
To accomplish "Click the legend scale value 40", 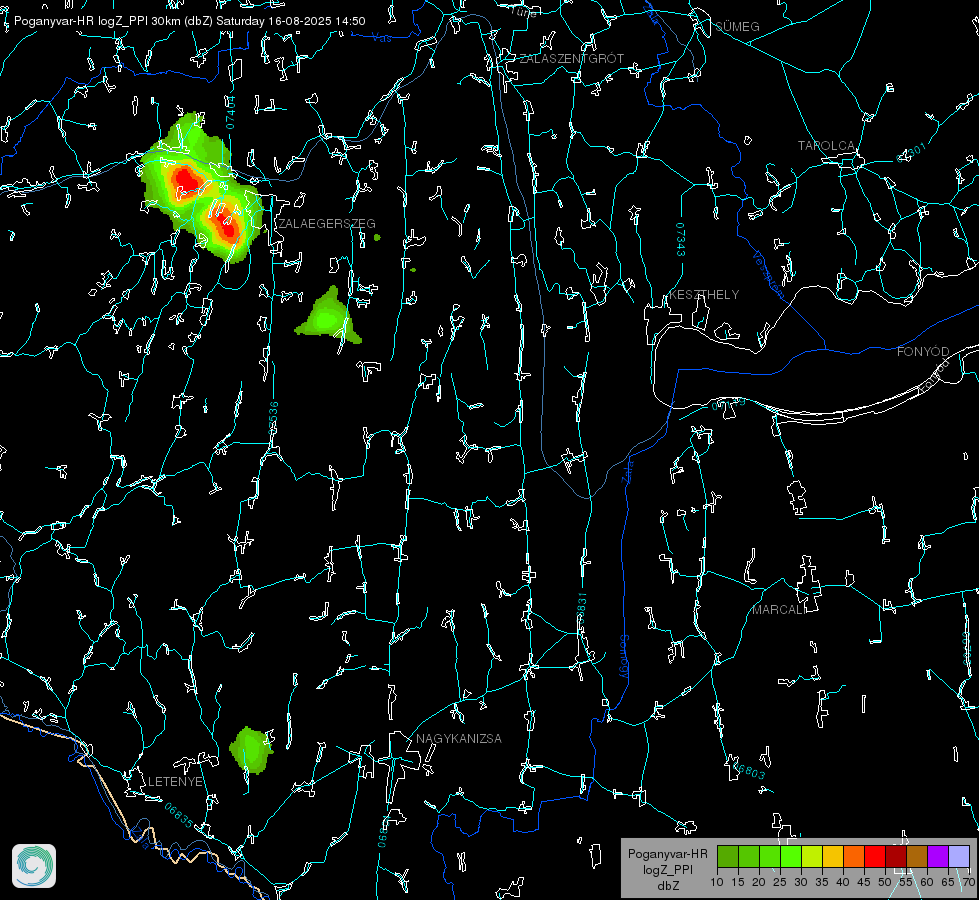I will (843, 883).
